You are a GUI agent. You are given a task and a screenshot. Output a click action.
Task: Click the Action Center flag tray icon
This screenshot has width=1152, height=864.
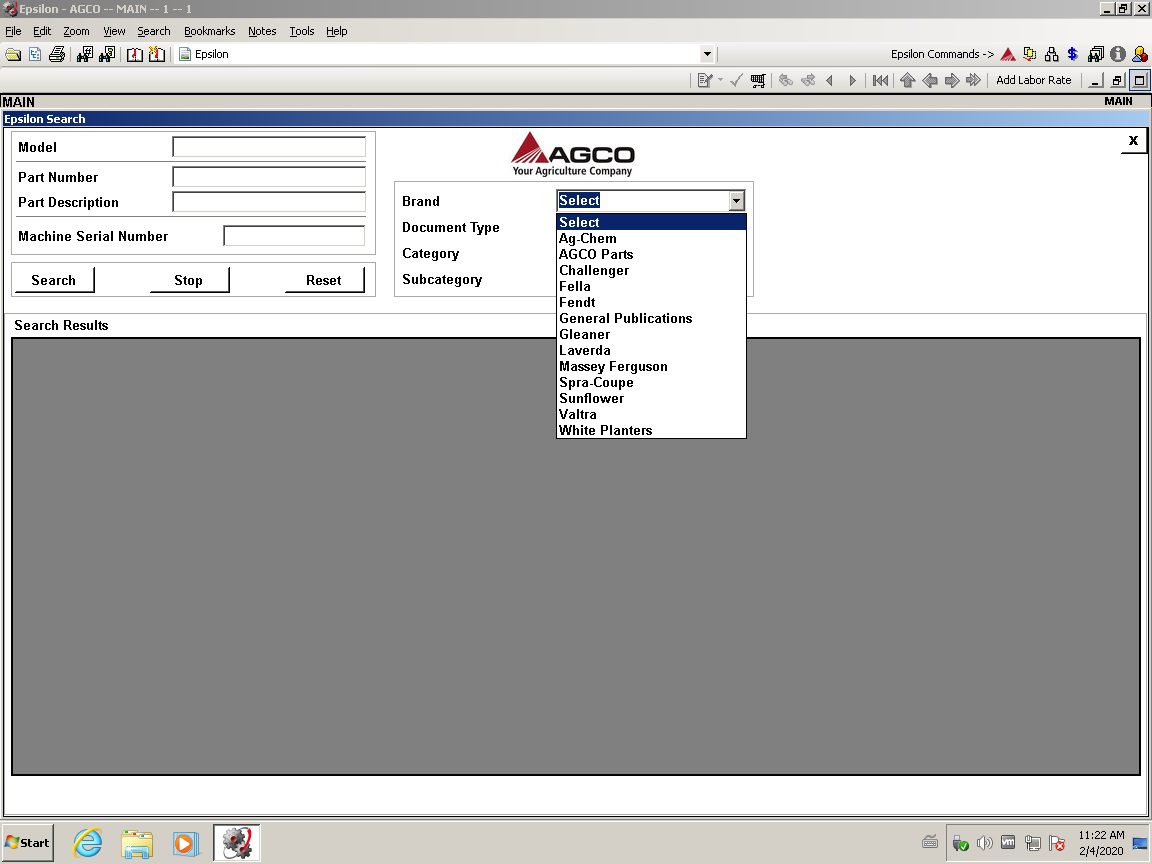coord(1056,843)
